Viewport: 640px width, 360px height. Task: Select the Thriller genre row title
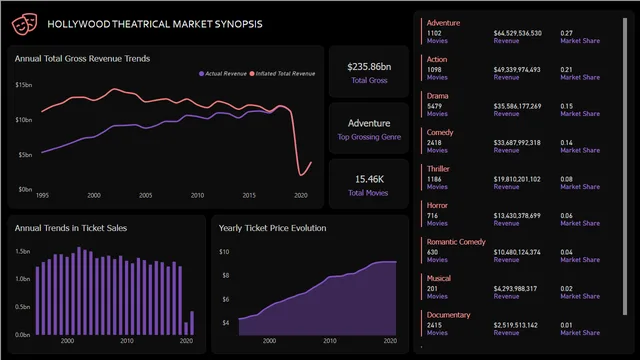tap(438, 169)
